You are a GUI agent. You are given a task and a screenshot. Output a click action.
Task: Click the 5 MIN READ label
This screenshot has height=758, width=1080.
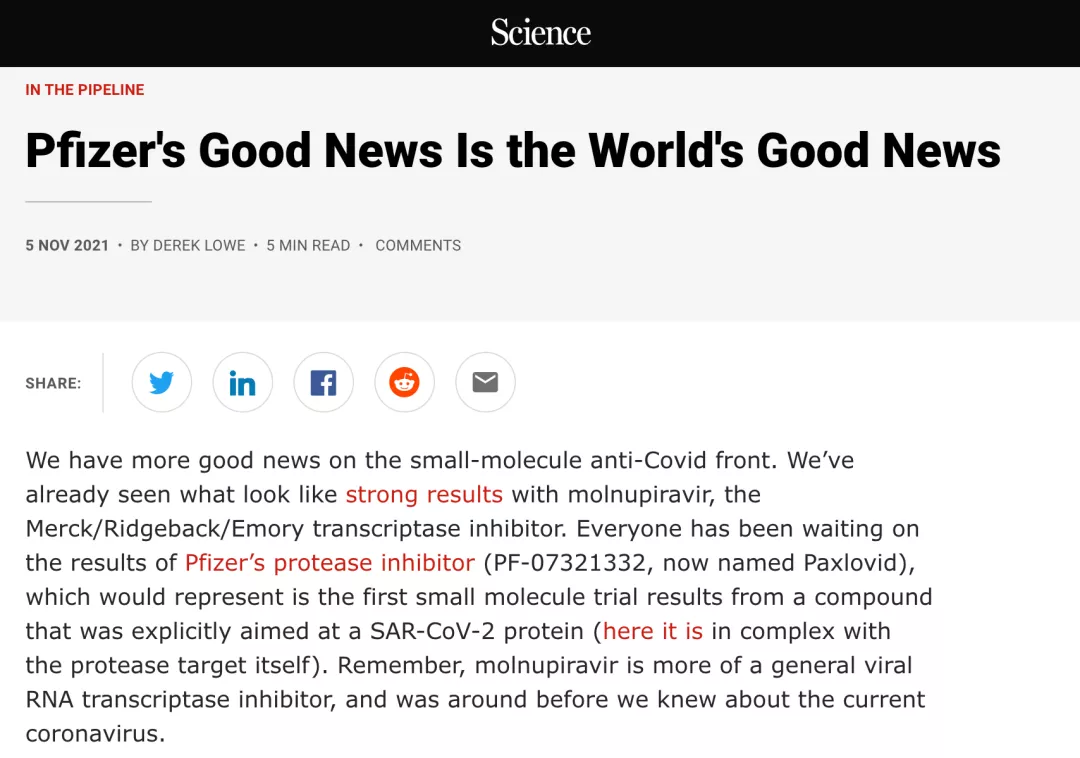click(308, 246)
